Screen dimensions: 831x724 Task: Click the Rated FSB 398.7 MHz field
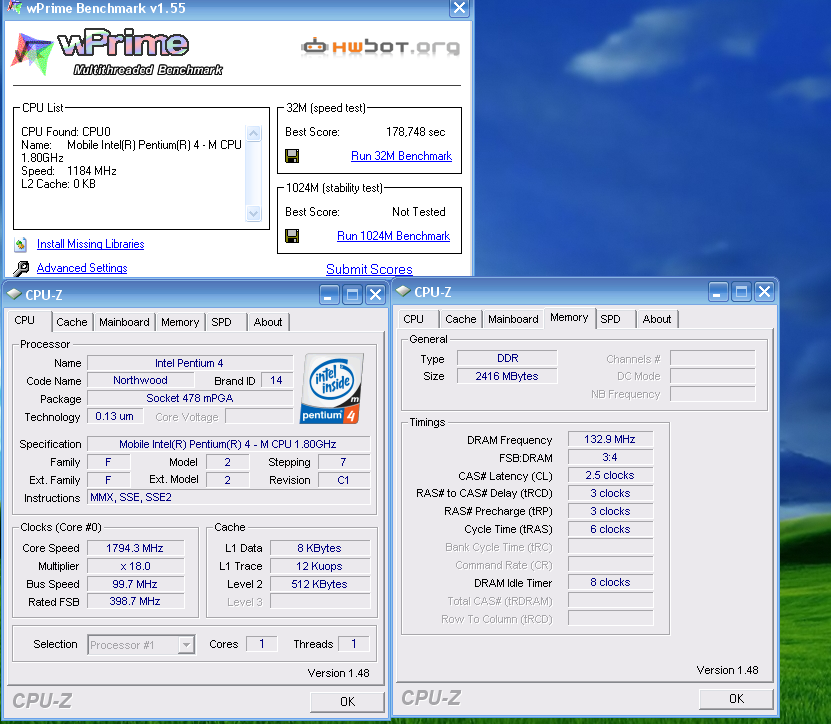[x=135, y=601]
